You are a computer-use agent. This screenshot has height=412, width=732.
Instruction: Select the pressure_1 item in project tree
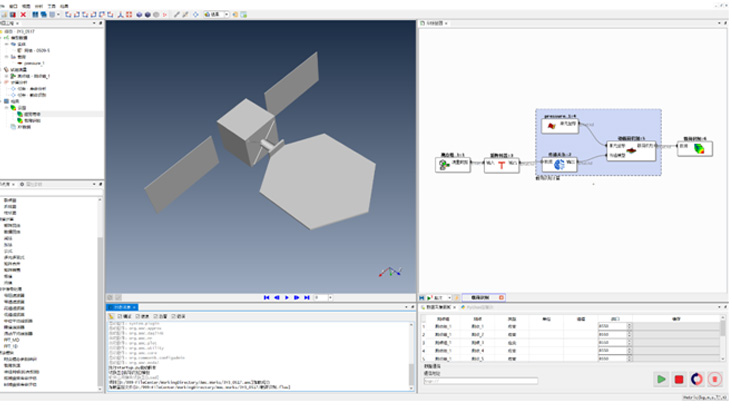(x=34, y=63)
